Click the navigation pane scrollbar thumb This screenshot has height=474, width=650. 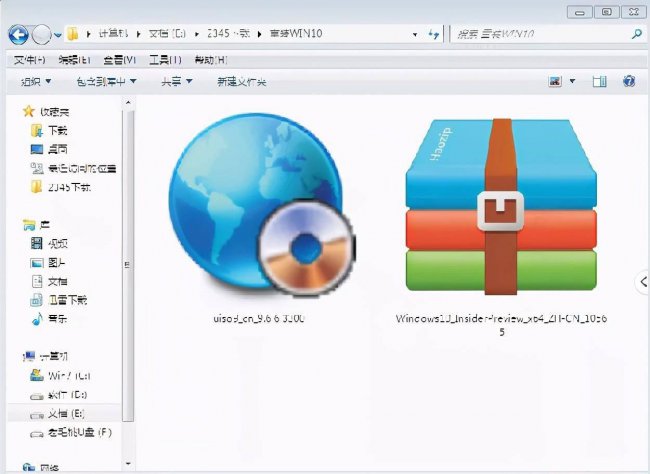[x=128, y=265]
